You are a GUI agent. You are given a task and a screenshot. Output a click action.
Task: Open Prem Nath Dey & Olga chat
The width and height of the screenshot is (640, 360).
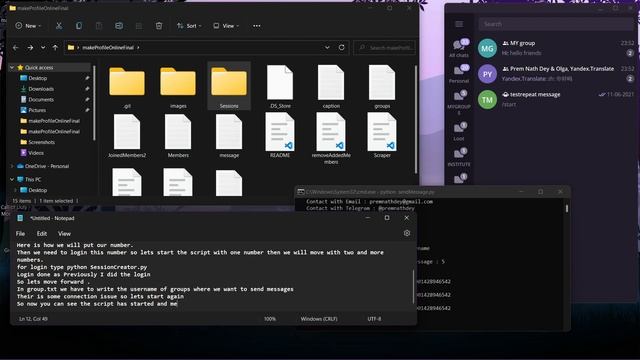click(x=556, y=74)
